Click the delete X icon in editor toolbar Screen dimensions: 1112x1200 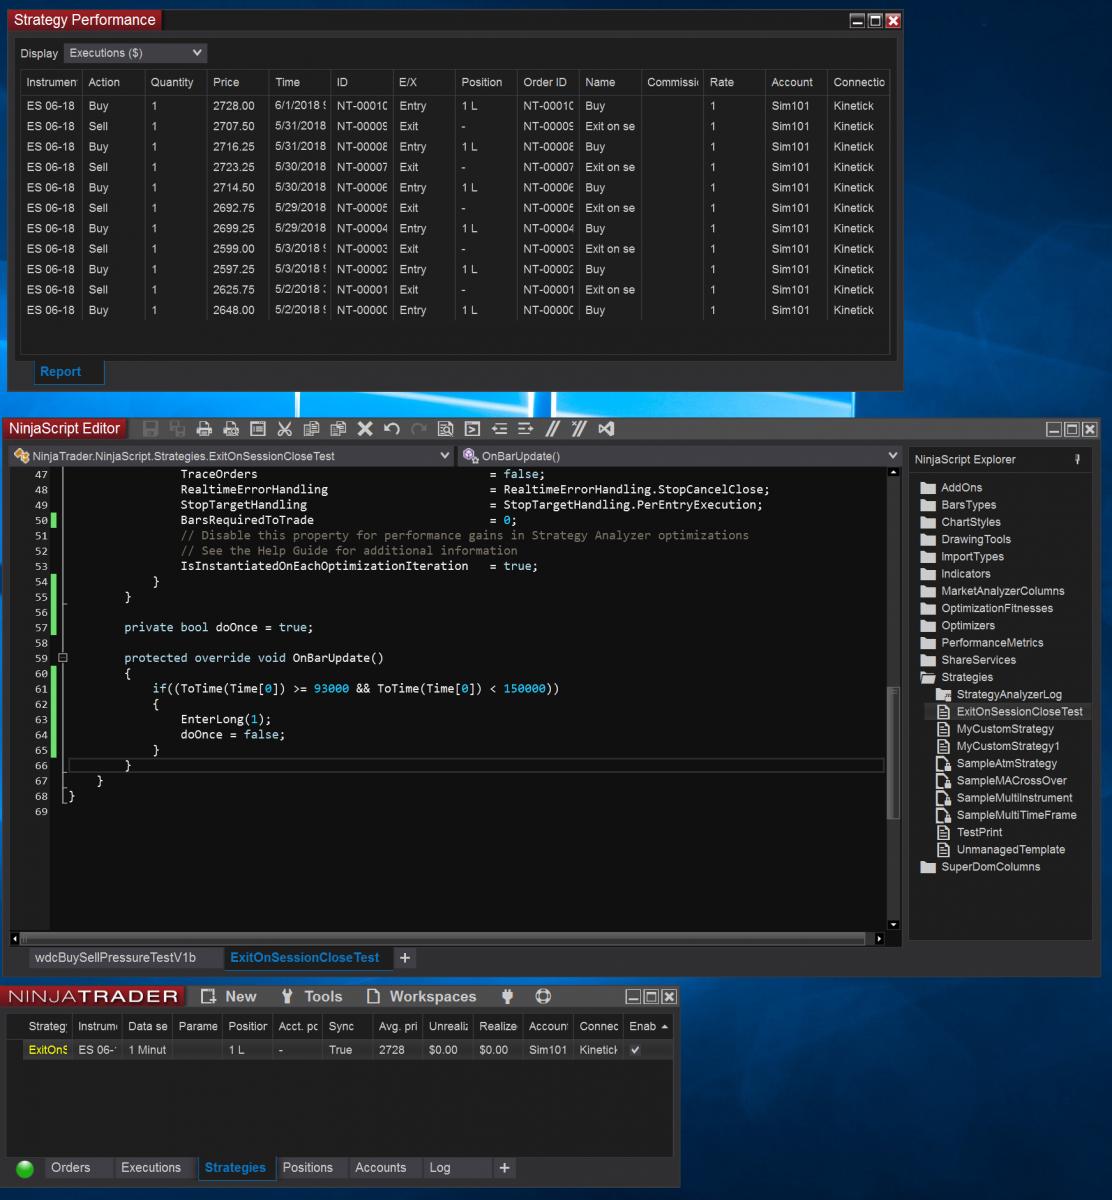click(x=365, y=429)
